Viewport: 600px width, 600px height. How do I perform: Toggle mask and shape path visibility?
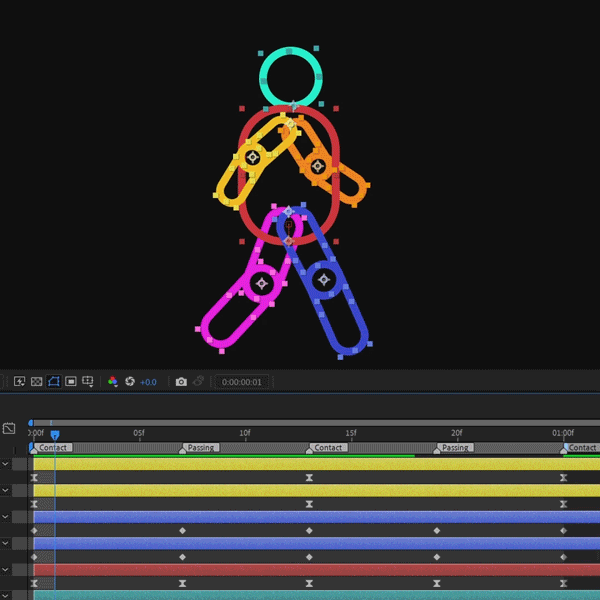(54, 382)
